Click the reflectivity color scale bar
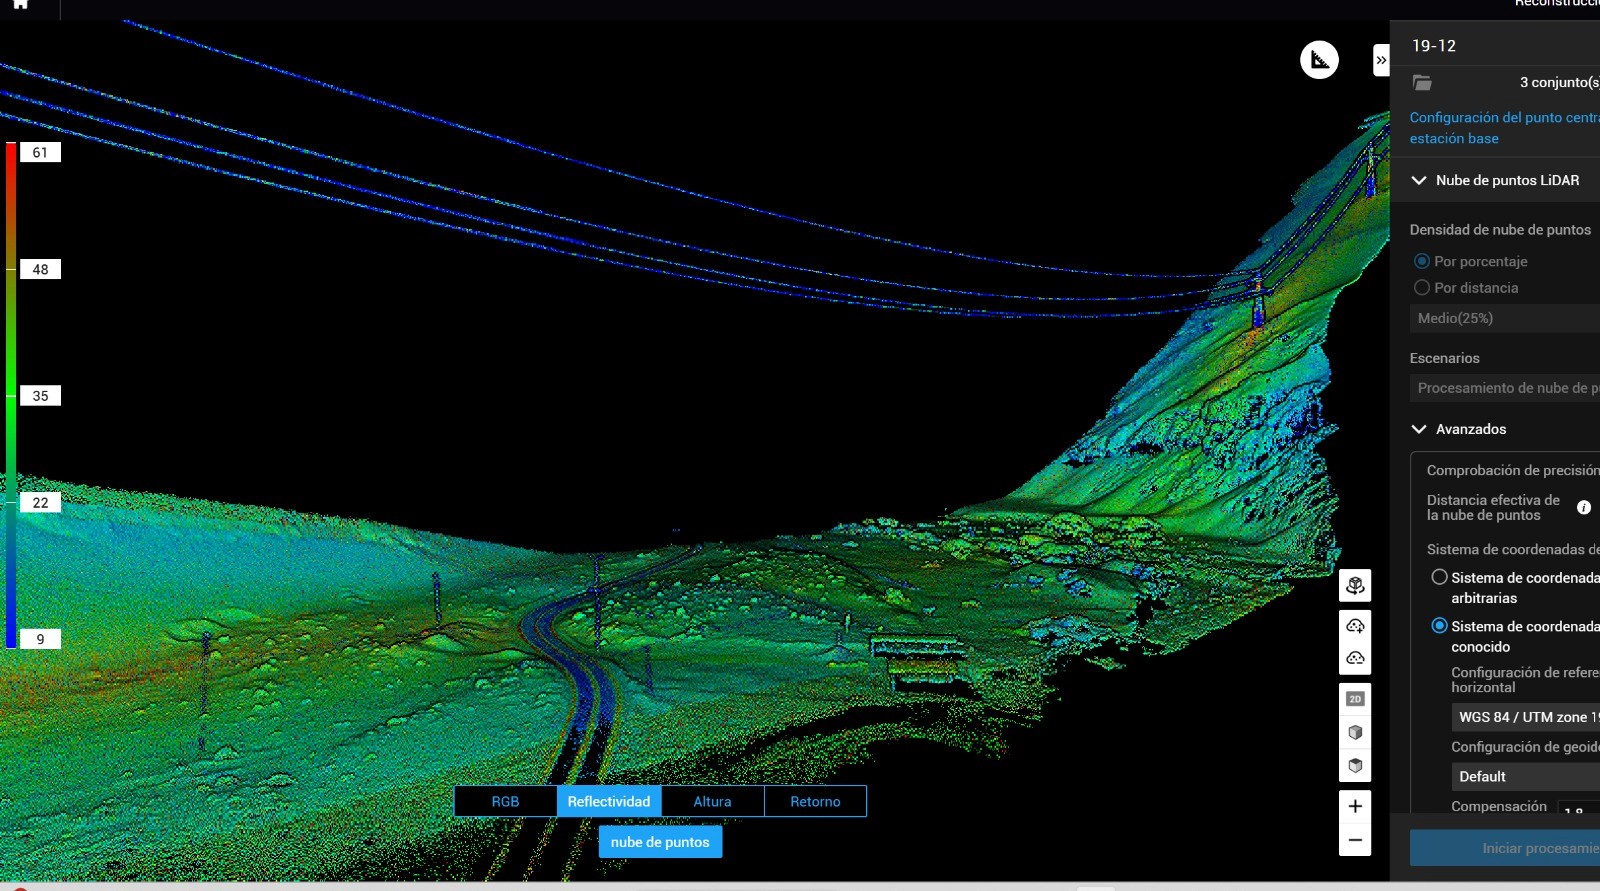 click(11, 395)
